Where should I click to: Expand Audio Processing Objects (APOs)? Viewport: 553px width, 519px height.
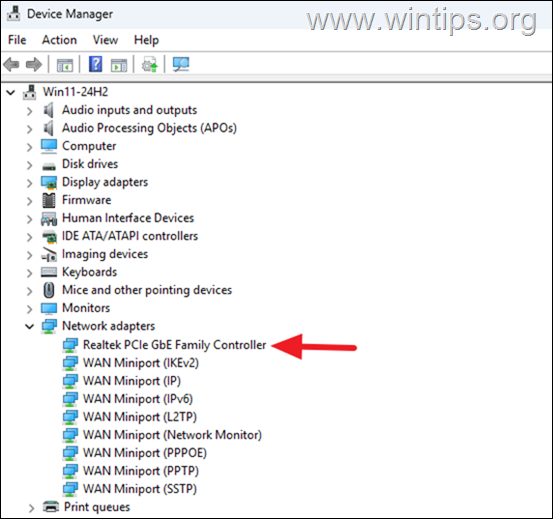[30, 129]
